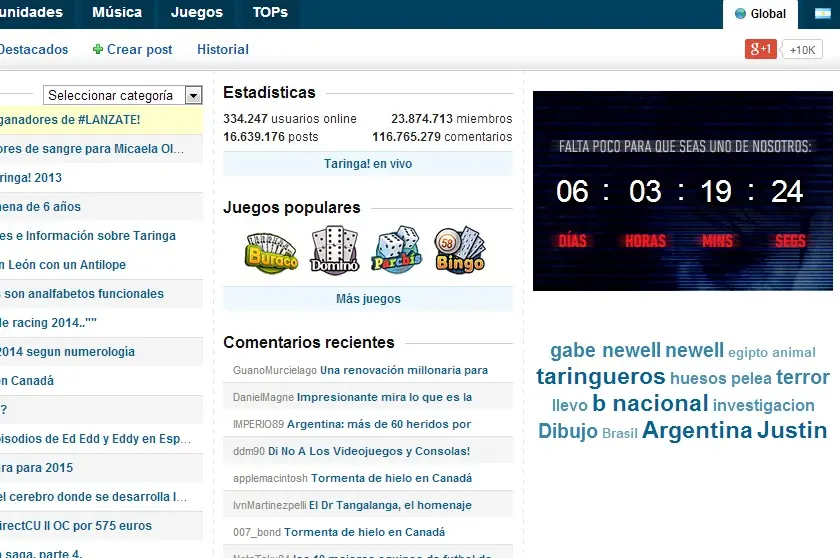Screen dimensions: 840x558
Task: Click the animal tag
Action: (794, 352)
